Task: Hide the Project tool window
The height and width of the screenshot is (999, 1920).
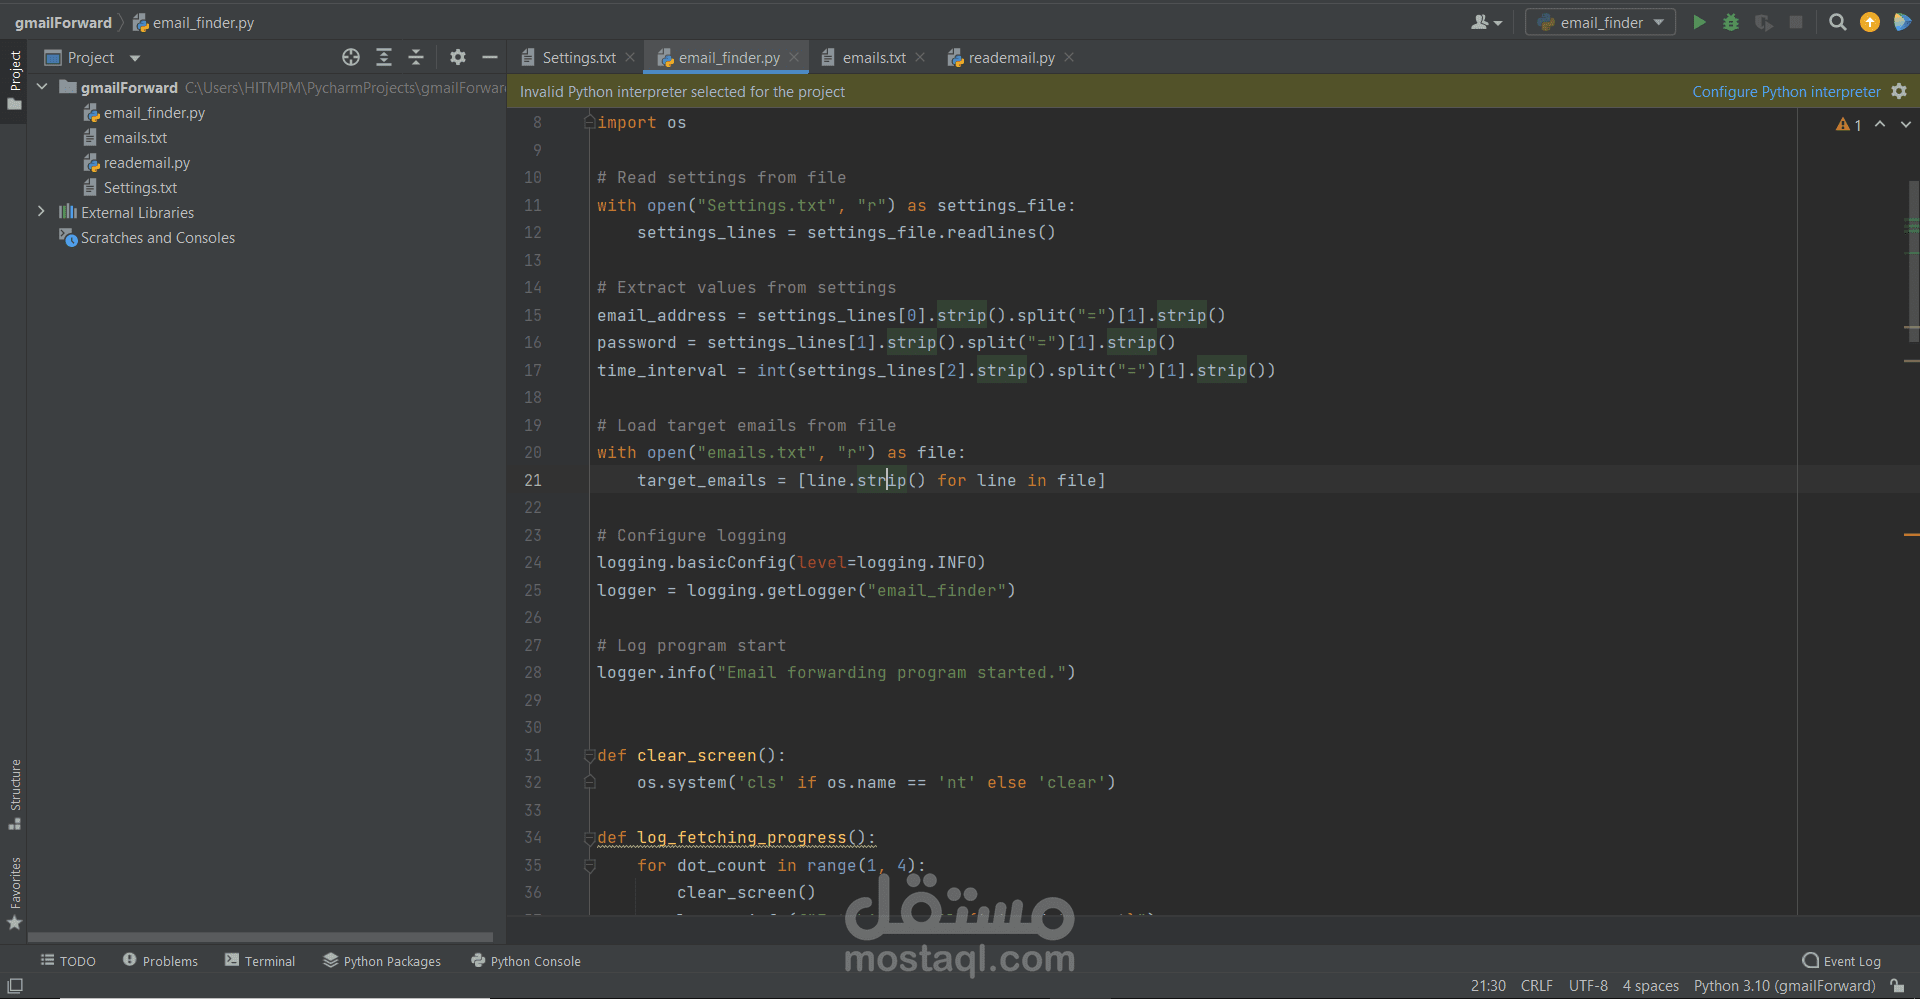Action: click(490, 58)
